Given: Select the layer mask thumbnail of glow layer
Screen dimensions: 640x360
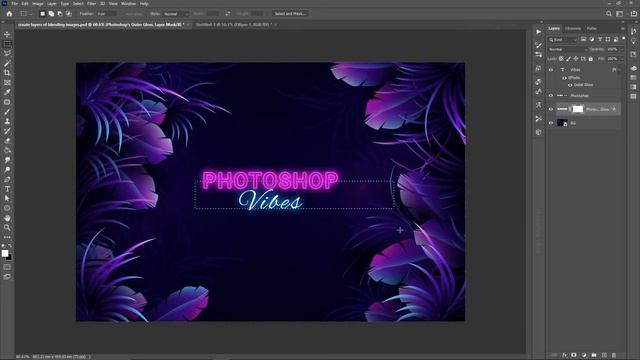Looking at the screenshot, I should coord(578,109).
